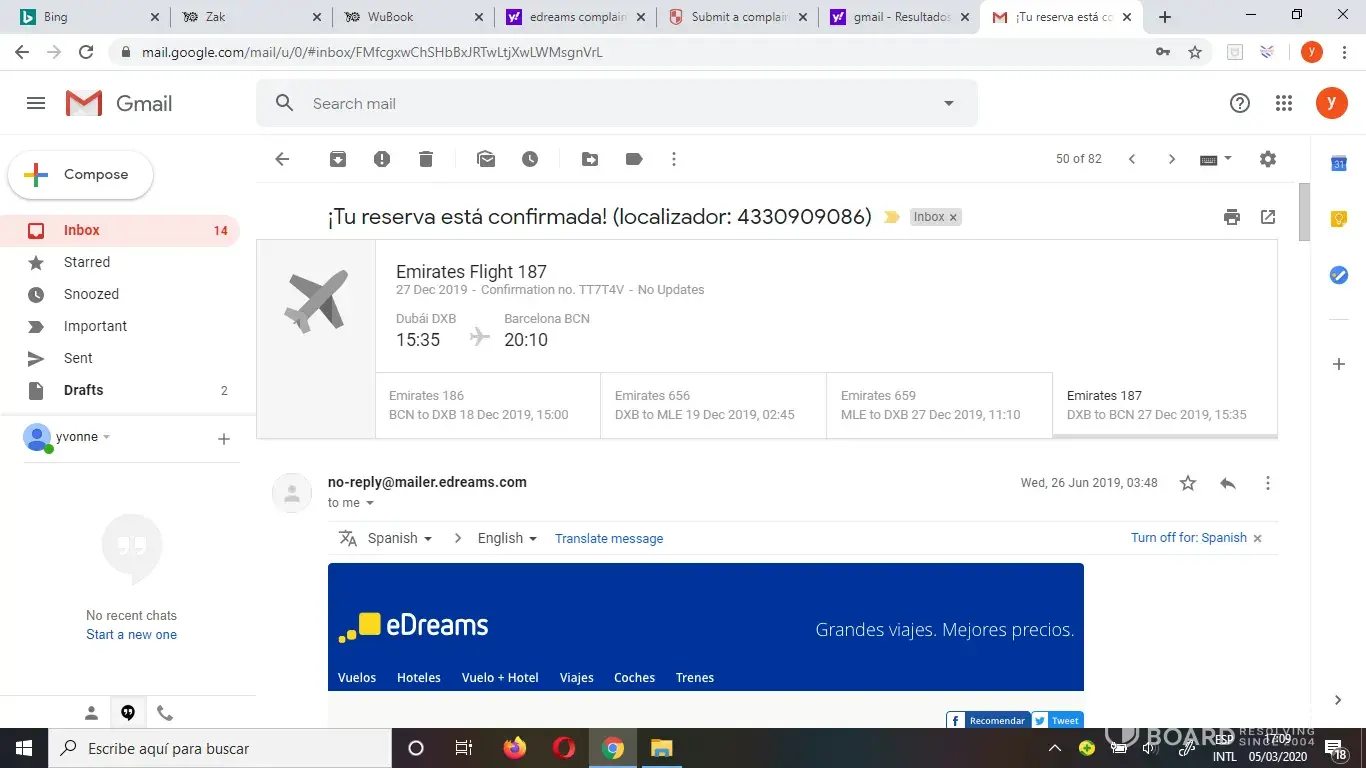Open Gmail settings gear

coord(1268,159)
